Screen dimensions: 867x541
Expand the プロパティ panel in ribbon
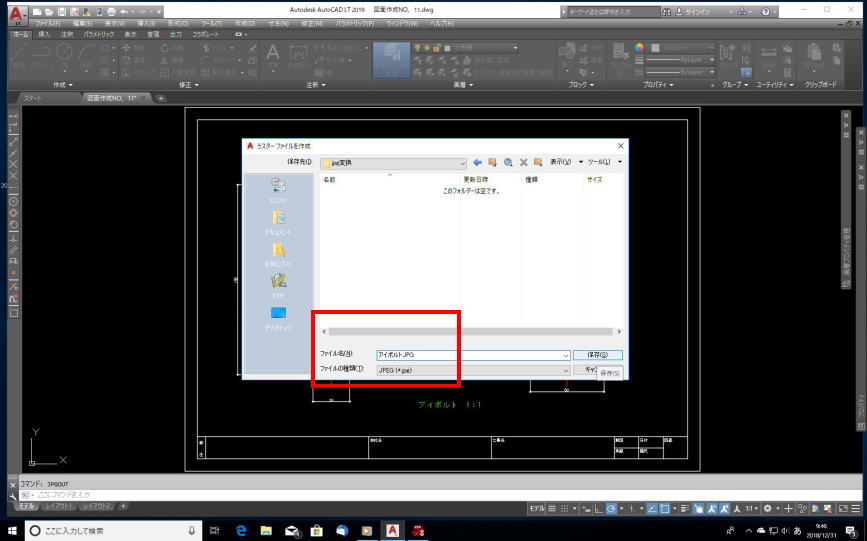658,85
